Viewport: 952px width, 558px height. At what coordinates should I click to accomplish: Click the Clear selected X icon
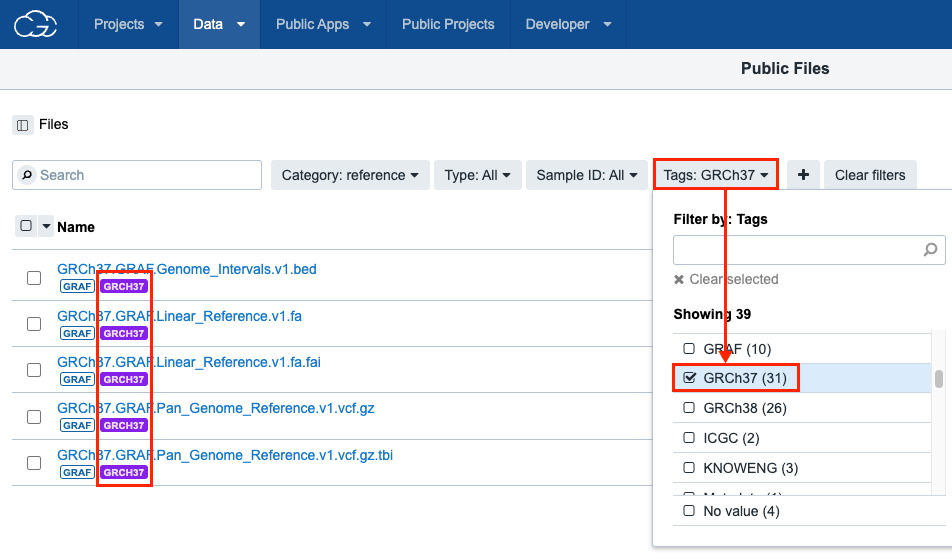click(679, 279)
